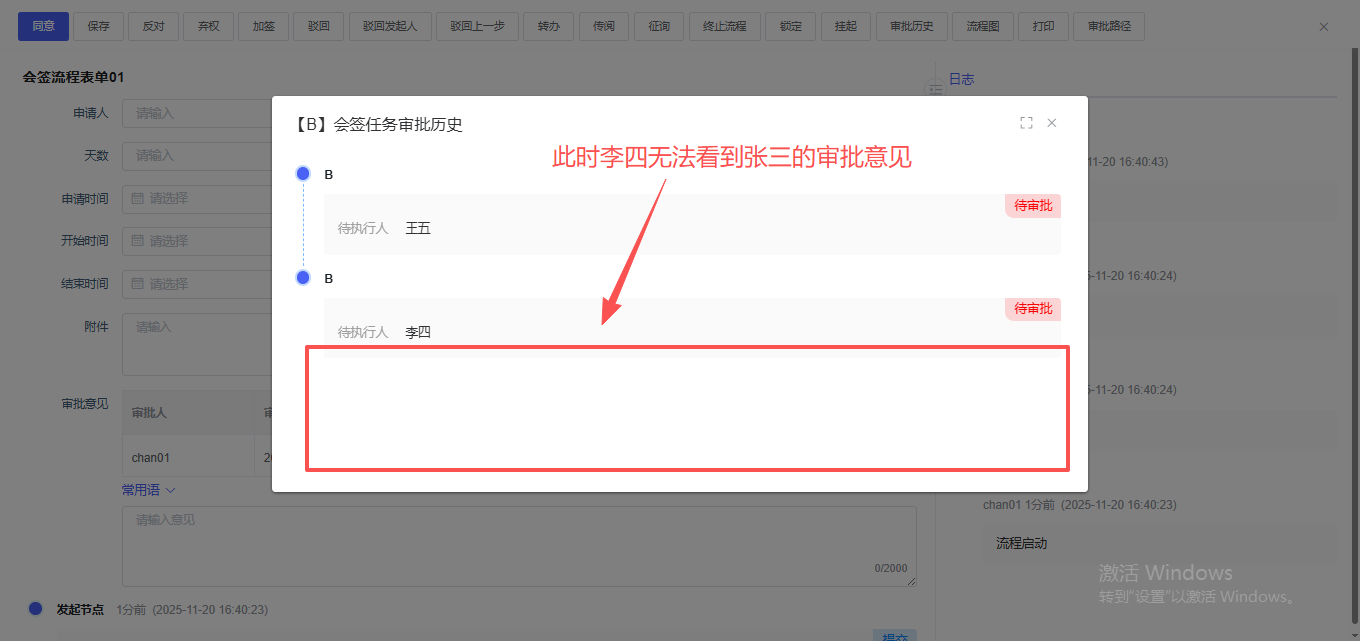Click the 发起节点 blue circle marker
This screenshot has width=1360, height=641.
(36, 608)
